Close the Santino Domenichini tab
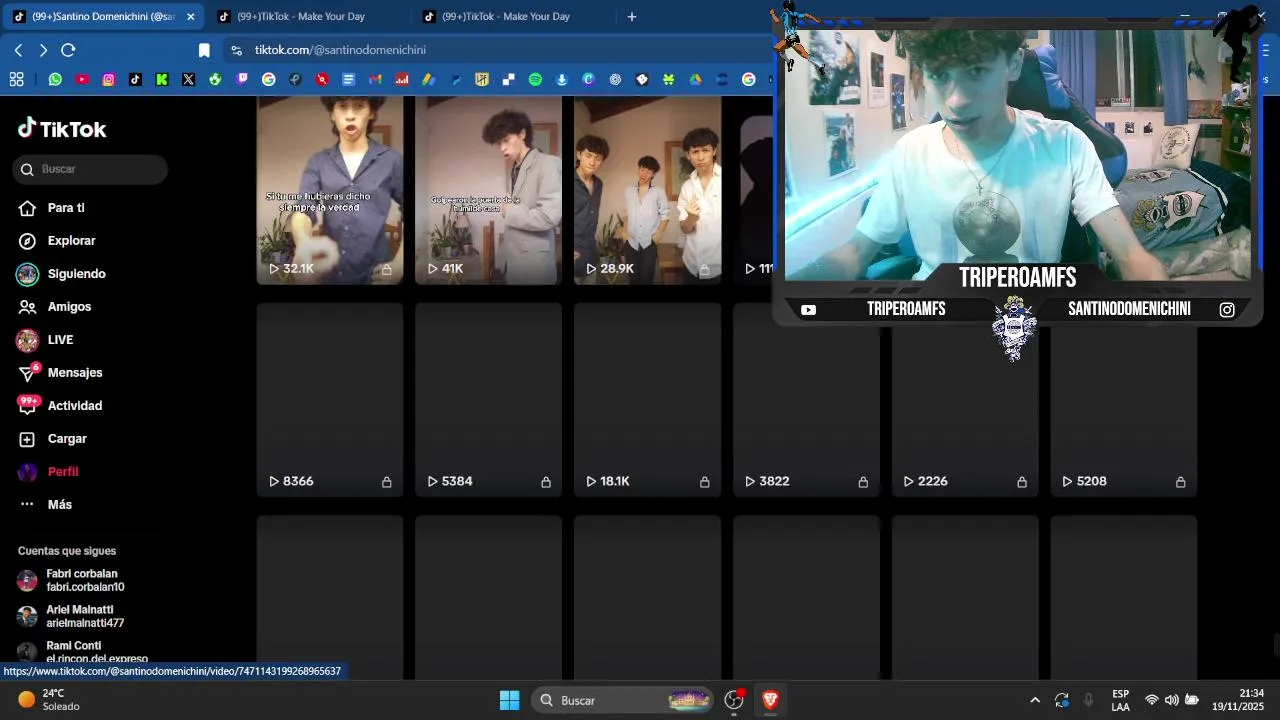 [190, 17]
